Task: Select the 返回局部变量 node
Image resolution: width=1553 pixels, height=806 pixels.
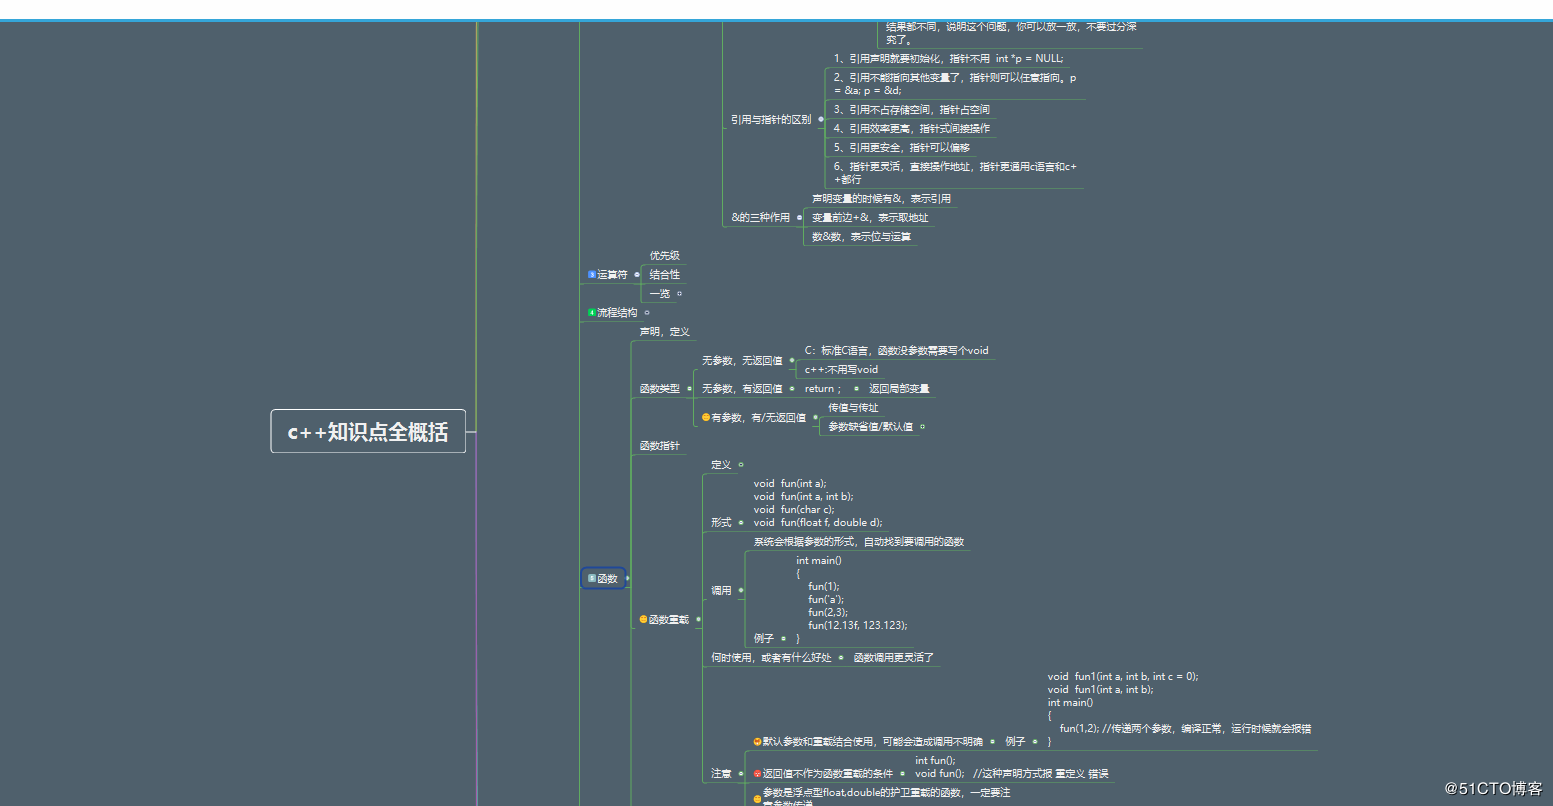Action: tap(899, 388)
